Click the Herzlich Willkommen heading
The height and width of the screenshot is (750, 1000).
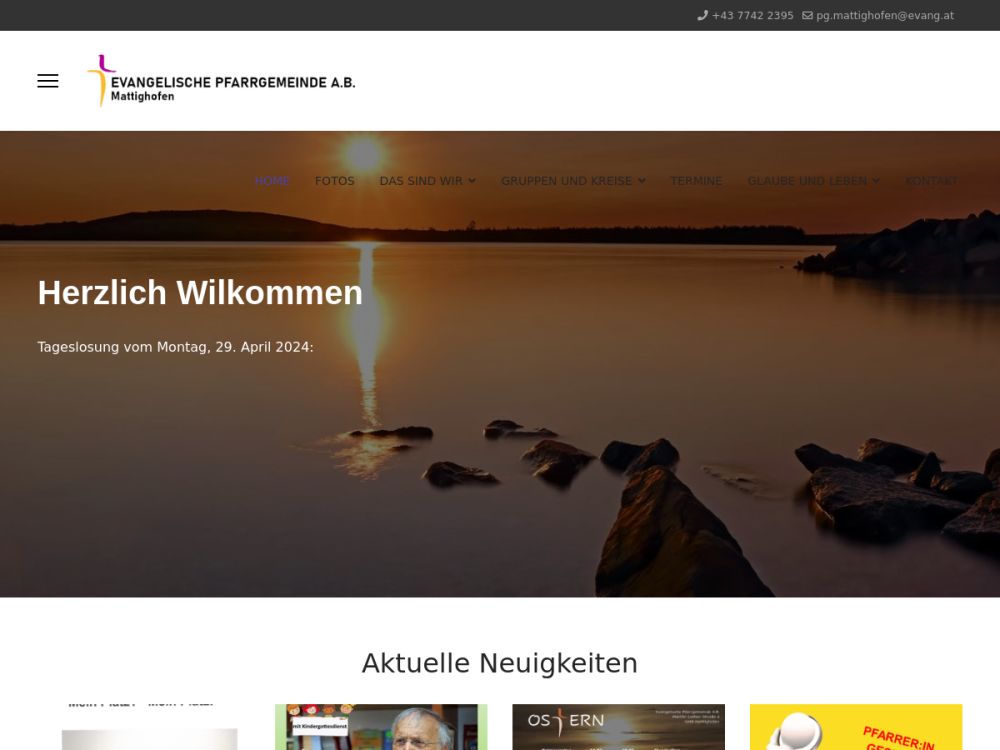point(200,293)
